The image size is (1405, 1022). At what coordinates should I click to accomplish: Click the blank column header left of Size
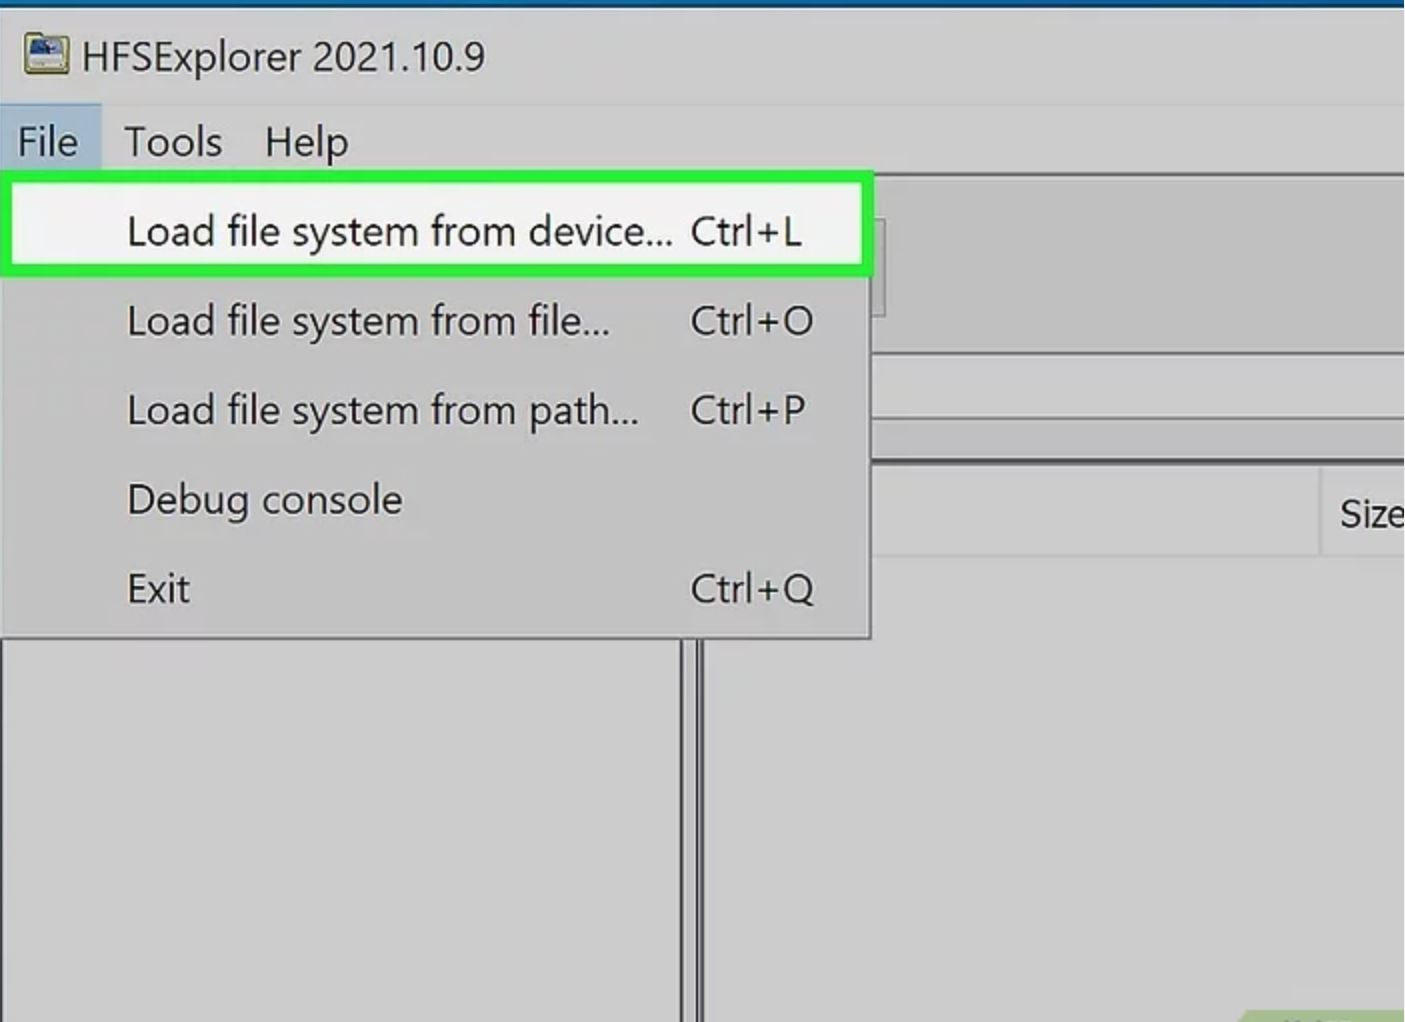pyautogui.click(x=1095, y=514)
